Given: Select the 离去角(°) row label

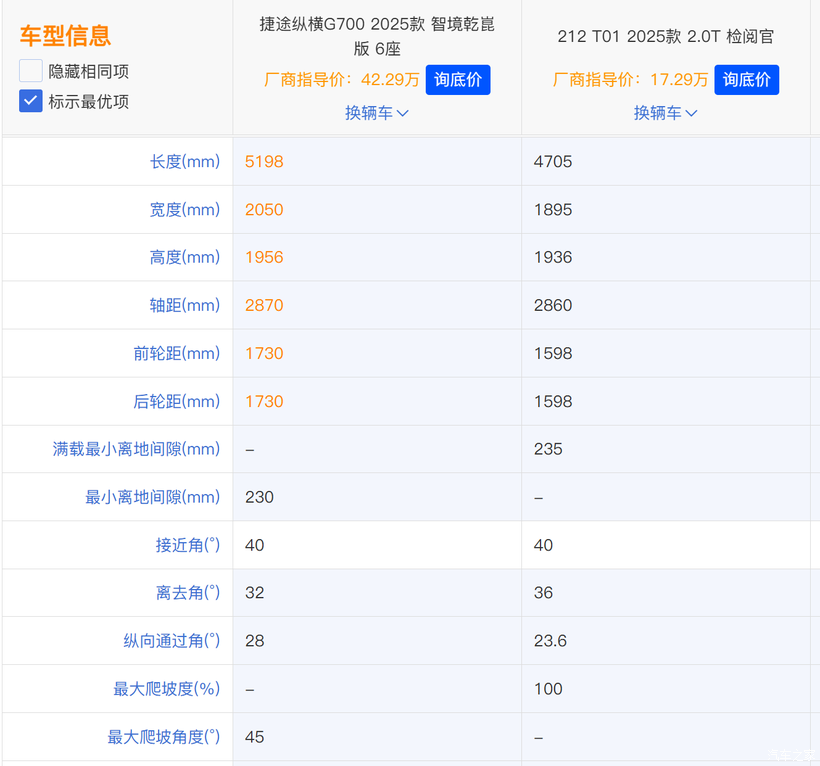Looking at the screenshot, I should [x=188, y=593].
